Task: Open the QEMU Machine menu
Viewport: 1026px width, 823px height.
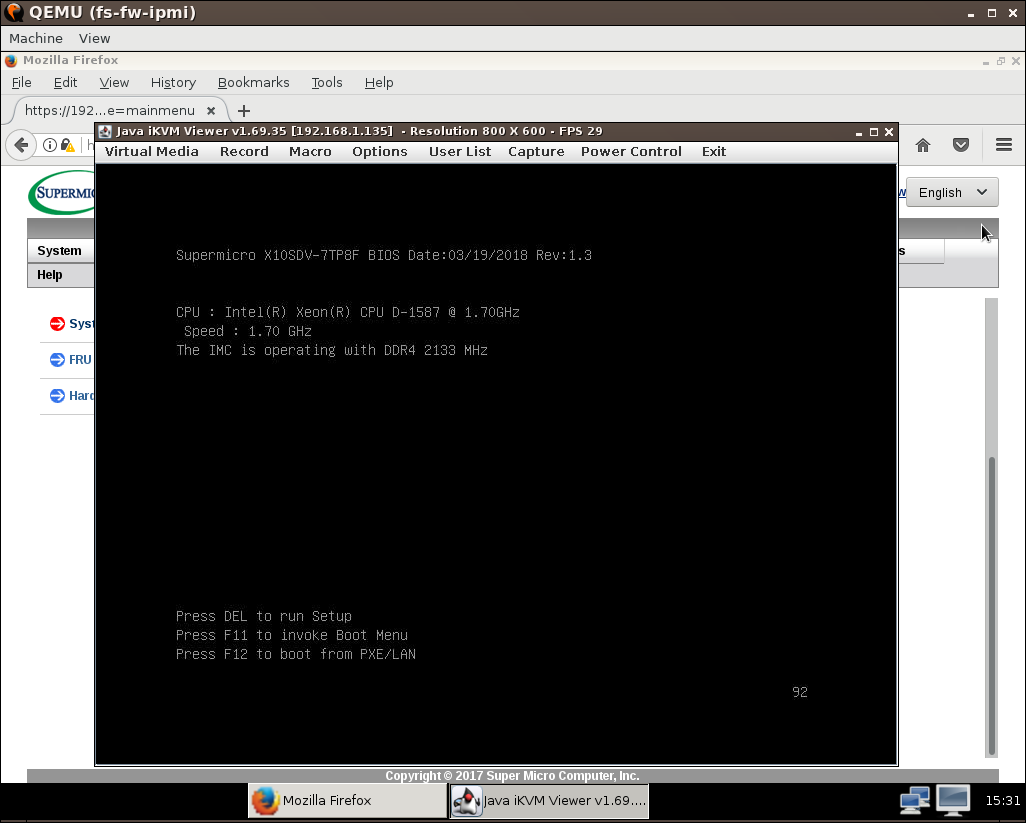Action: [36, 38]
